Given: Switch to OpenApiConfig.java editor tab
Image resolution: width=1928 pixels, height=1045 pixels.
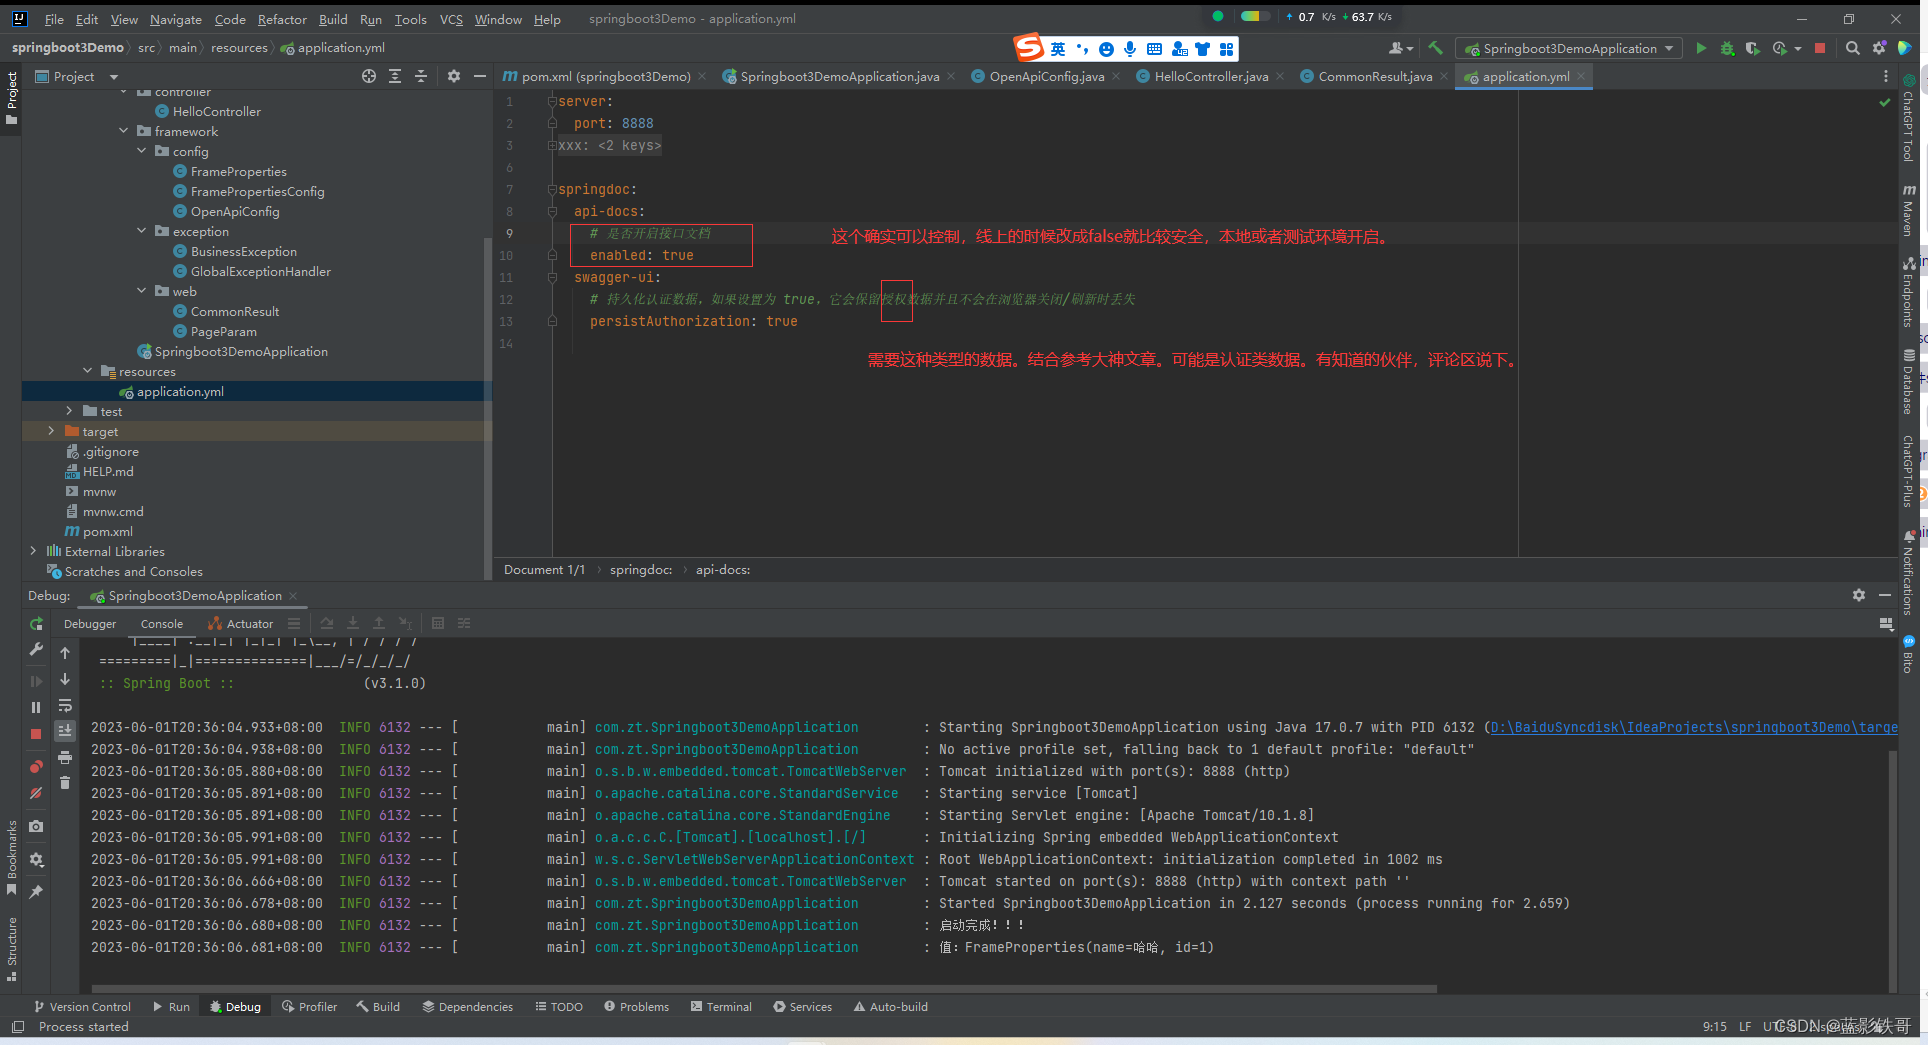Looking at the screenshot, I should pyautogui.click(x=1047, y=76).
